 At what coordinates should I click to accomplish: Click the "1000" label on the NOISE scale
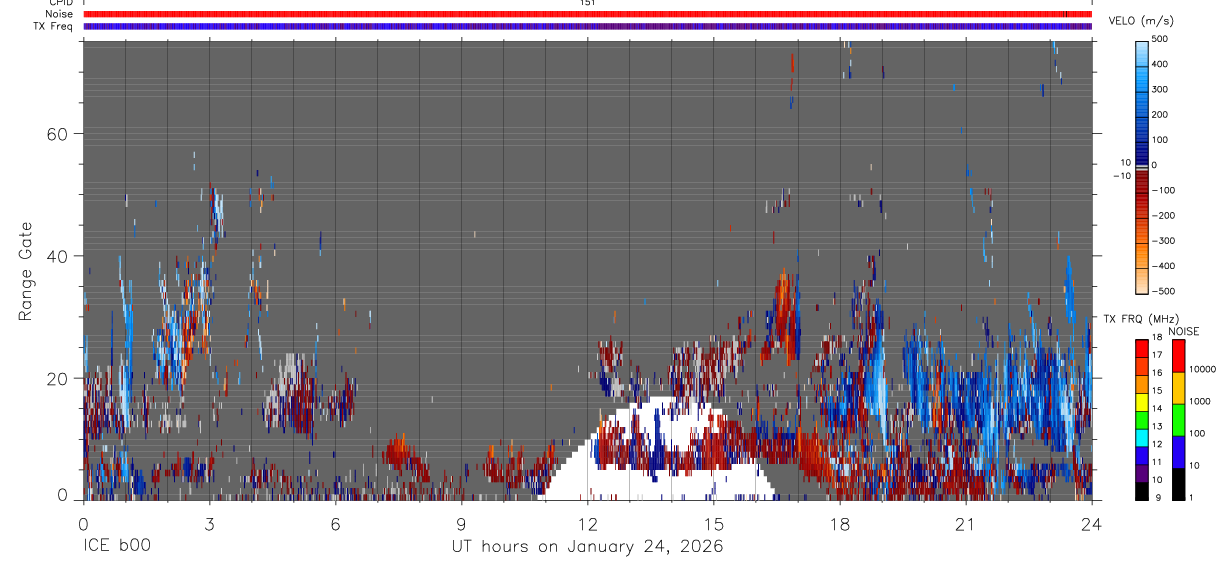1201,402
